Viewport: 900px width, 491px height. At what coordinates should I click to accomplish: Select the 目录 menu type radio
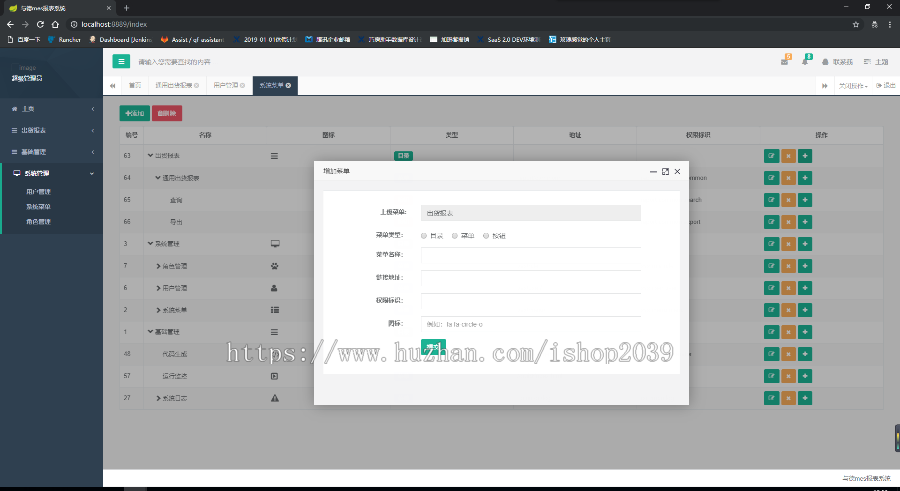(424, 236)
